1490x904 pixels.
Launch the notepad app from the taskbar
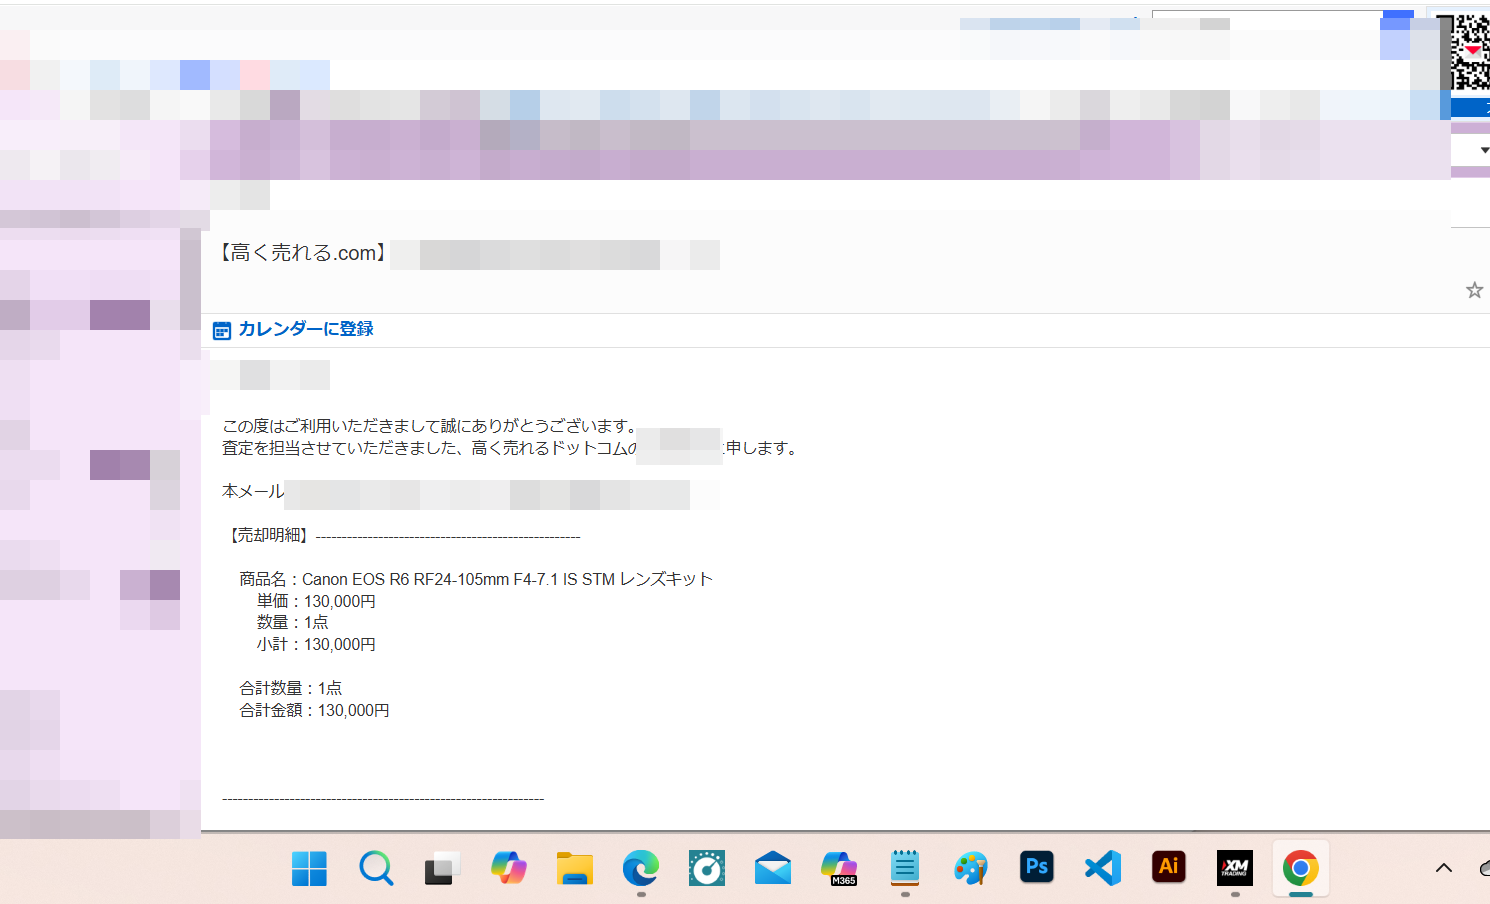[x=904, y=868]
